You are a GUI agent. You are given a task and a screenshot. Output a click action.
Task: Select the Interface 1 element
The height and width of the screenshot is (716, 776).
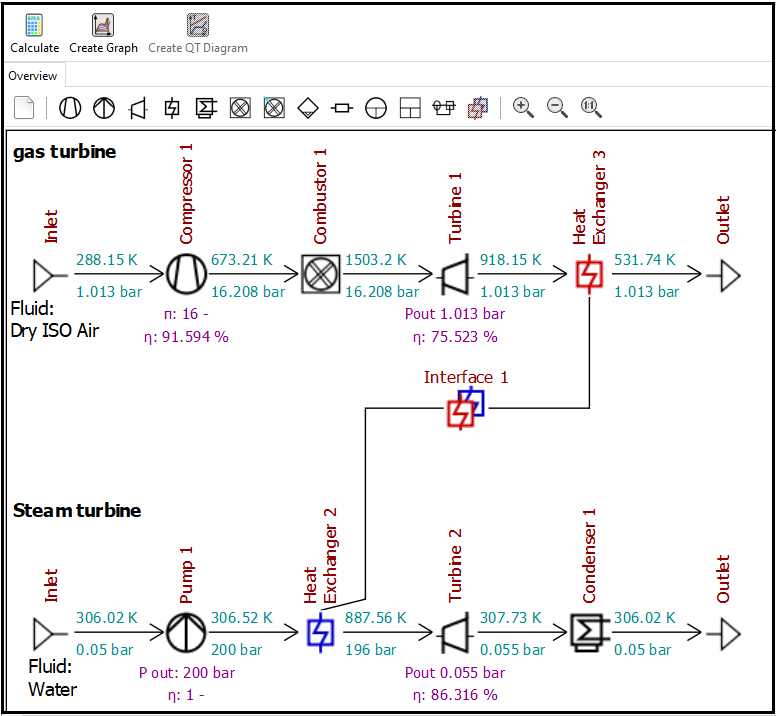[465, 408]
